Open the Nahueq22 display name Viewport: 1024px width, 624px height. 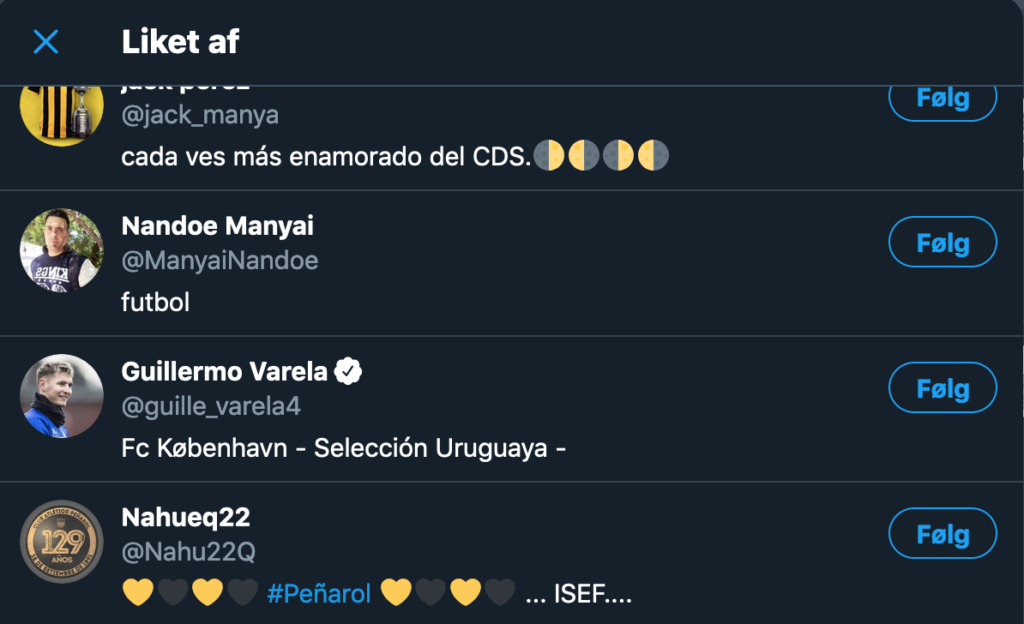[185, 517]
